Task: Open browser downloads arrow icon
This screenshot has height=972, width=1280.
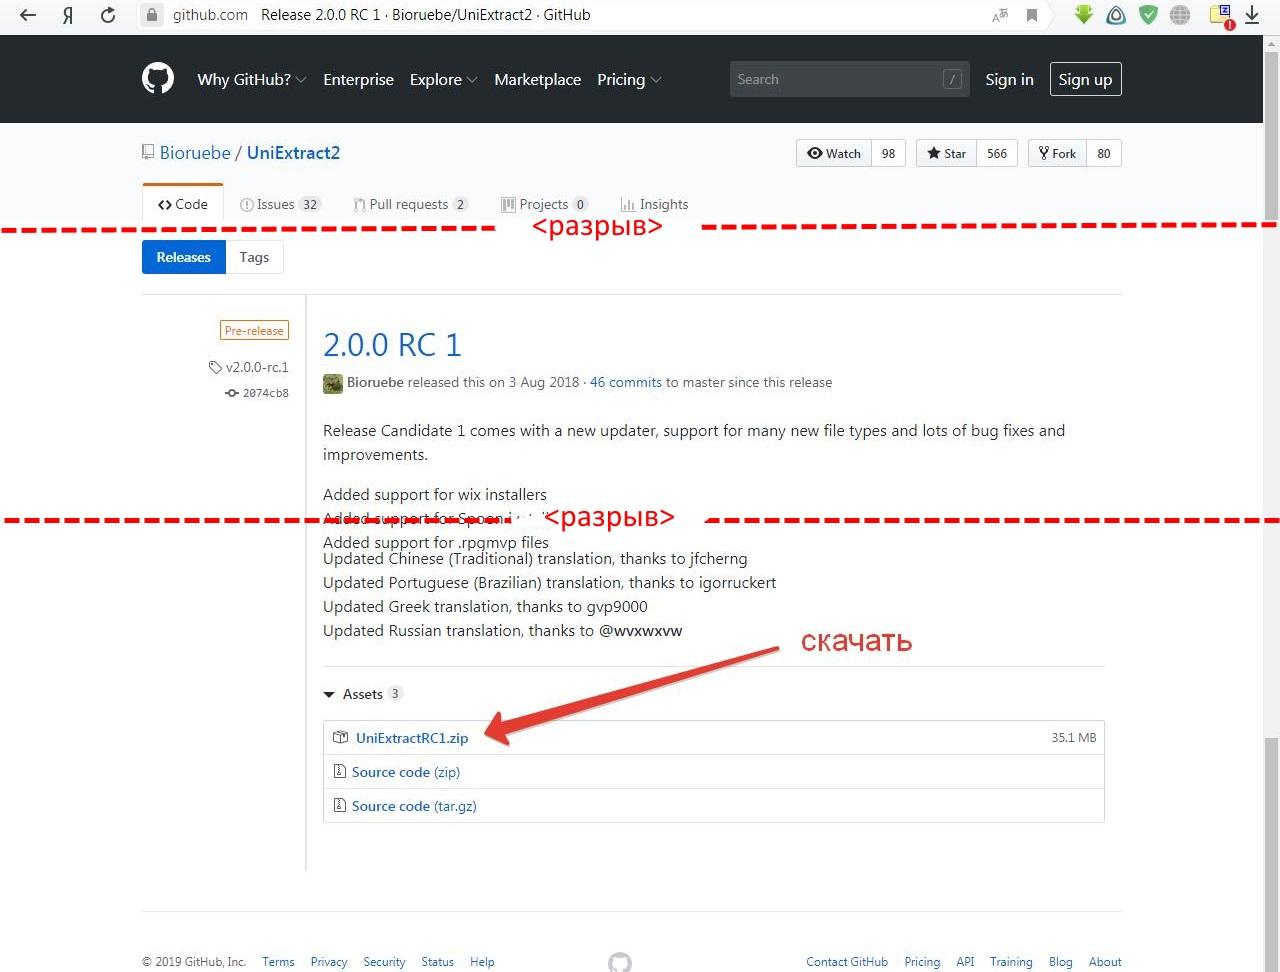Action: [1252, 15]
